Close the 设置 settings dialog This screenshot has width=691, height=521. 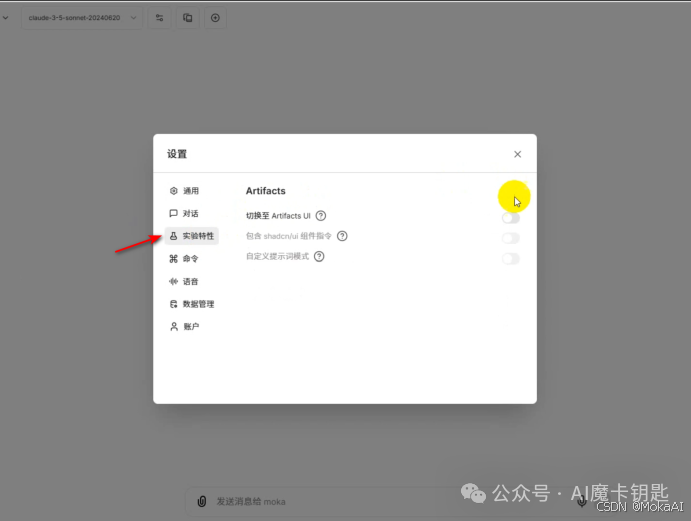tap(517, 154)
